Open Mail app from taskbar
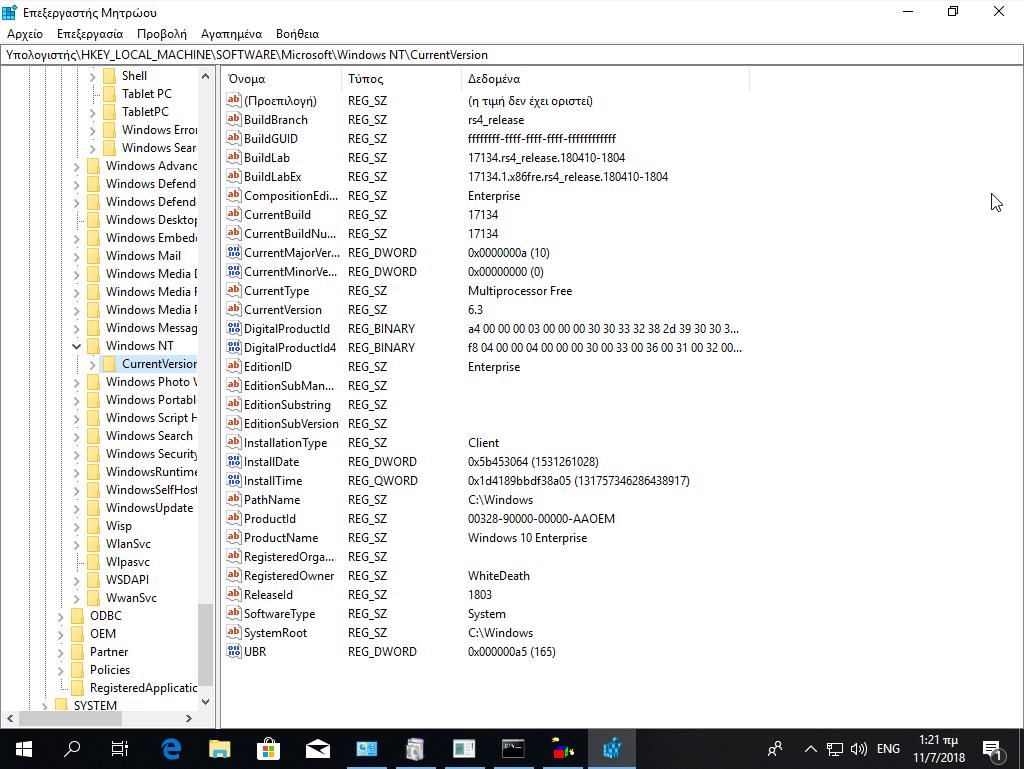Screen dimensions: 1024x769 317,749
